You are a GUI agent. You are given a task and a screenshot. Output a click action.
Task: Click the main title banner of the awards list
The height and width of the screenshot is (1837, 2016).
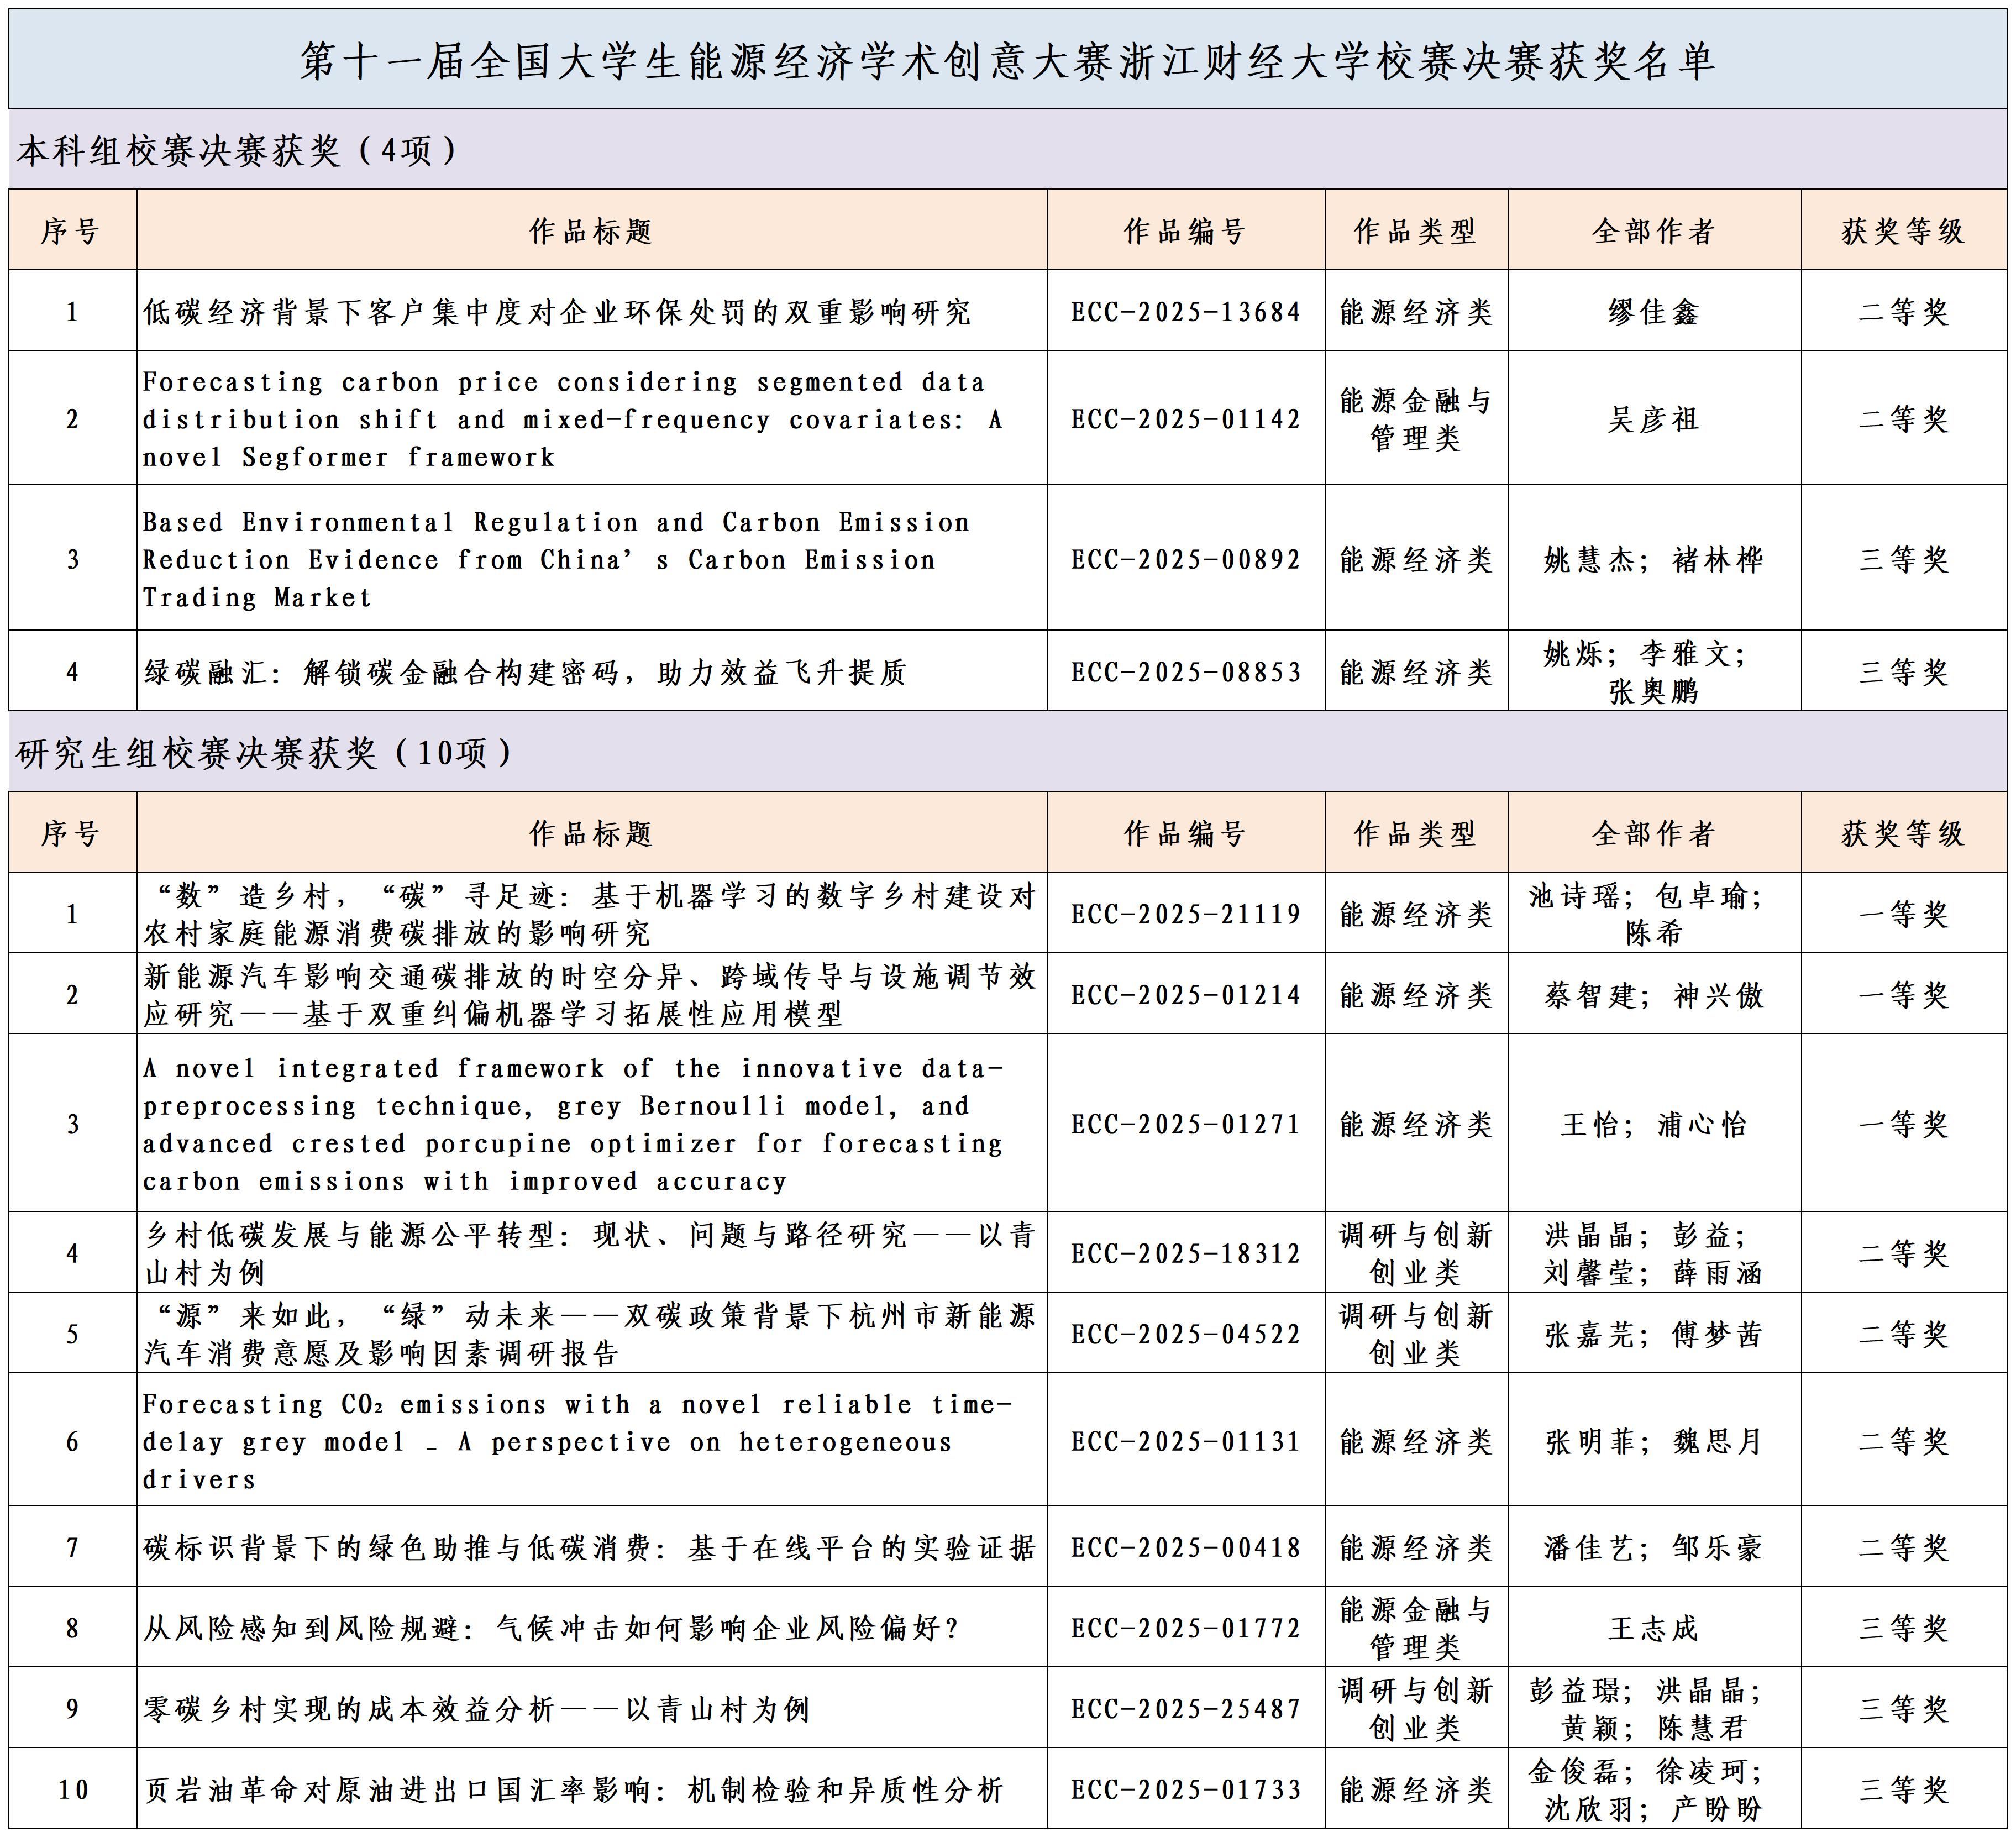point(1007,61)
